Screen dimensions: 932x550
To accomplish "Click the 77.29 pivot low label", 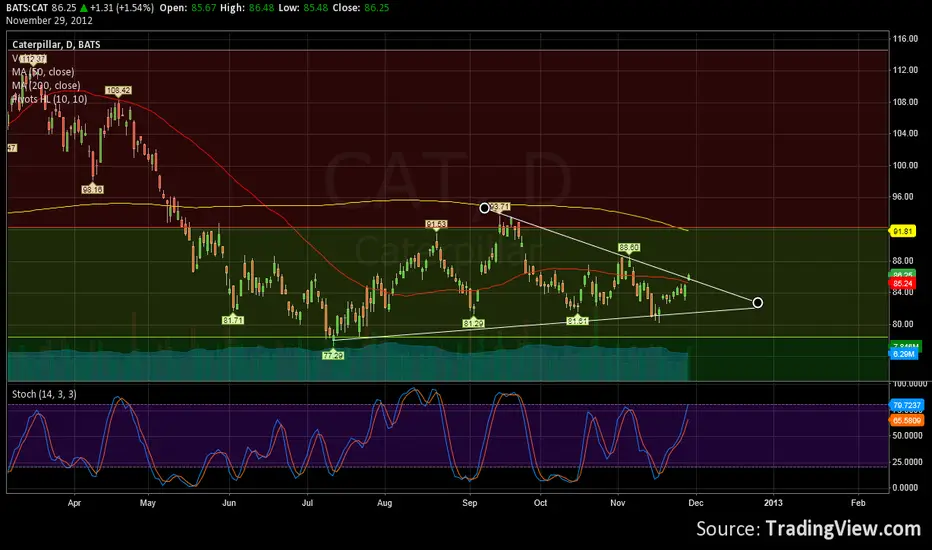I will (x=333, y=355).
